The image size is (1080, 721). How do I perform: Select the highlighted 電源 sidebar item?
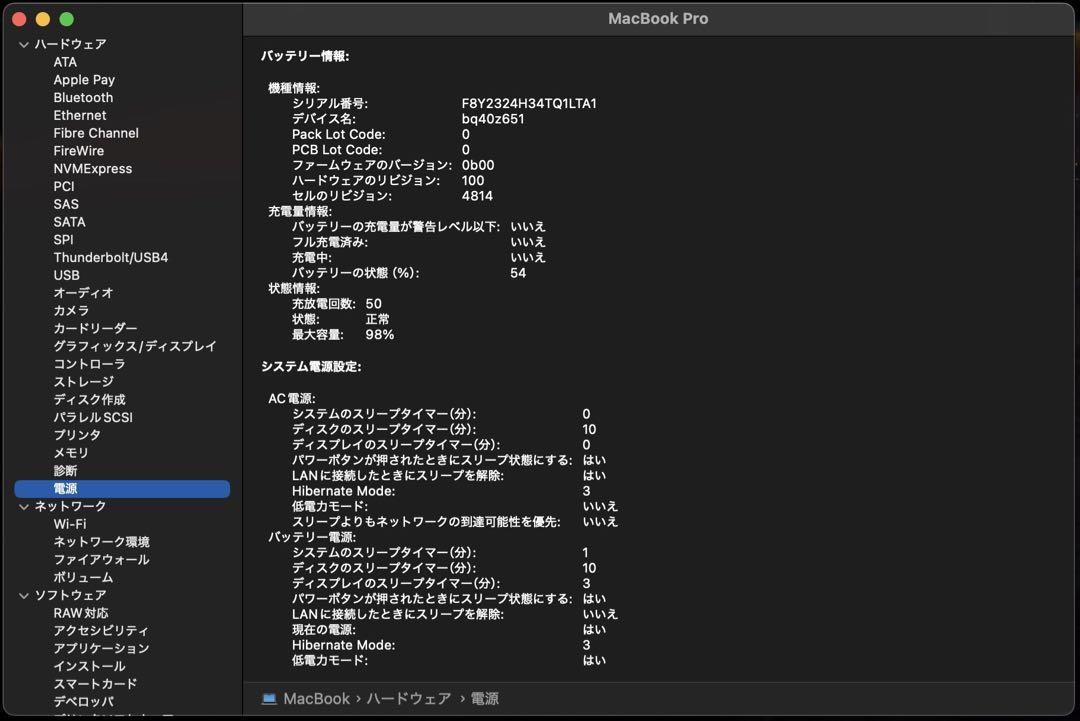(122, 489)
